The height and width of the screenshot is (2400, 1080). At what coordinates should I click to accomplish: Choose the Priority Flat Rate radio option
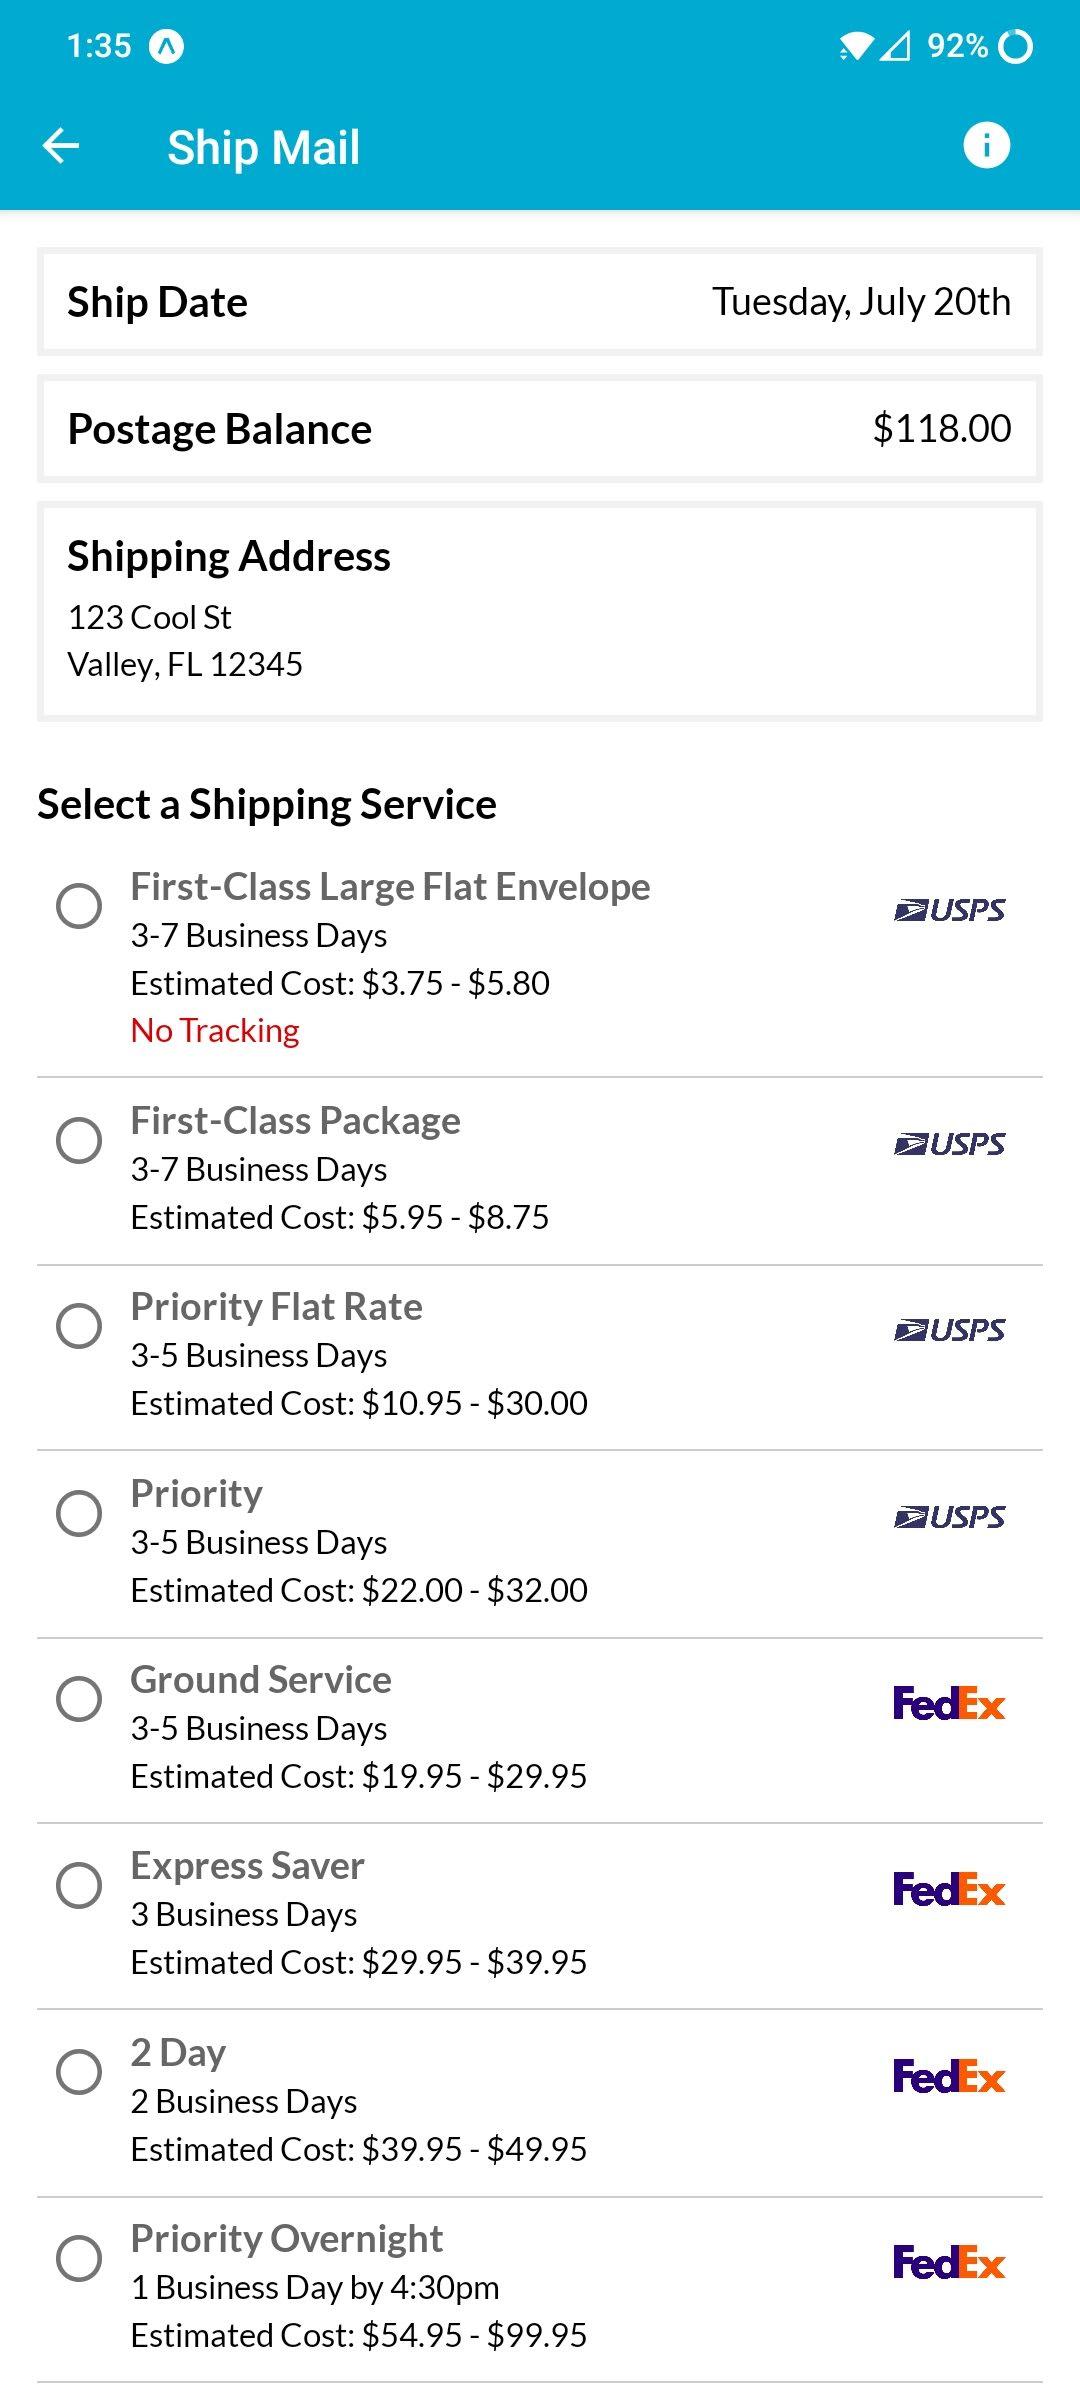coord(79,1326)
